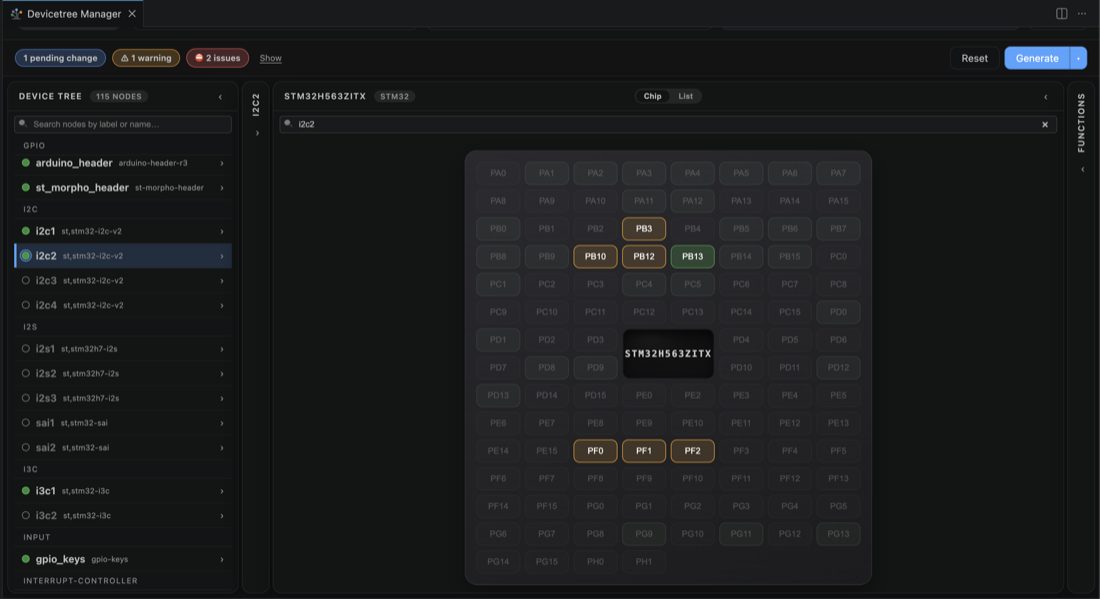Screen dimensions: 1100x599
Task: Click pin PA0 on the chip
Action: coord(498,173)
